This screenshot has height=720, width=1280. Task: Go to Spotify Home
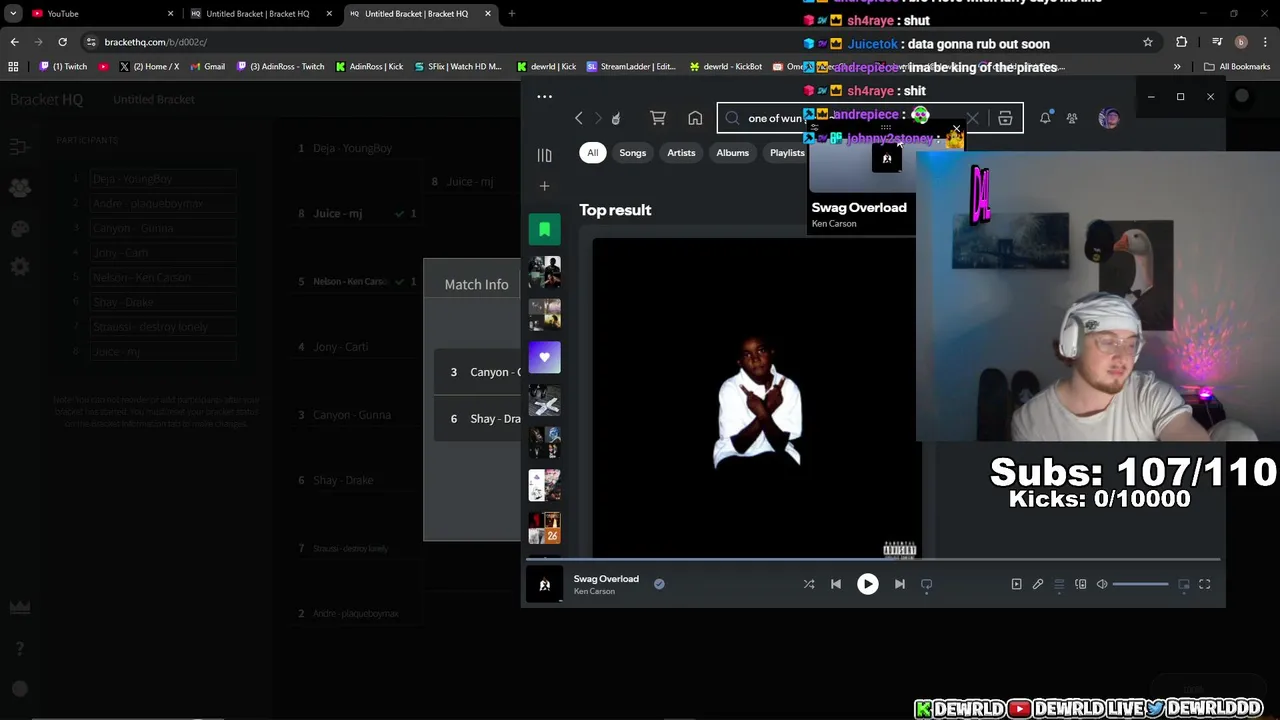(695, 118)
